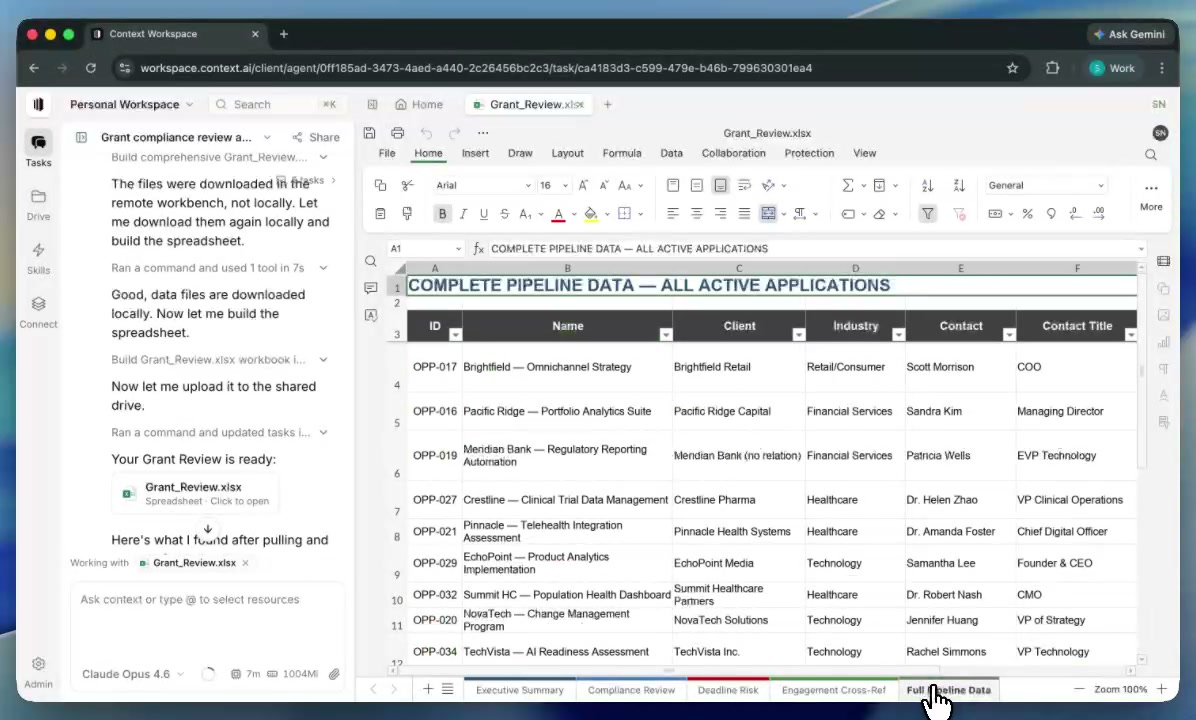Attach a file with the paperclip icon
This screenshot has width=1196, height=720.
(334, 674)
